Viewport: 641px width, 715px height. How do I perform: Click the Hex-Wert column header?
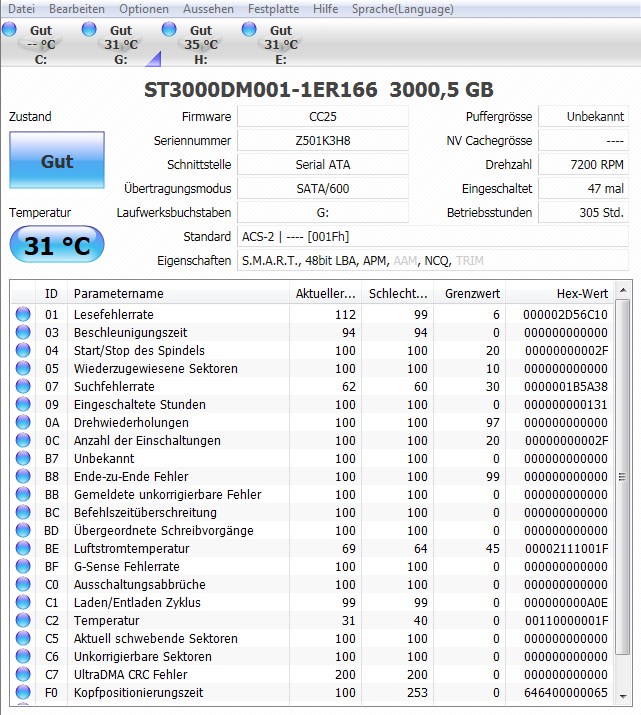coord(560,293)
